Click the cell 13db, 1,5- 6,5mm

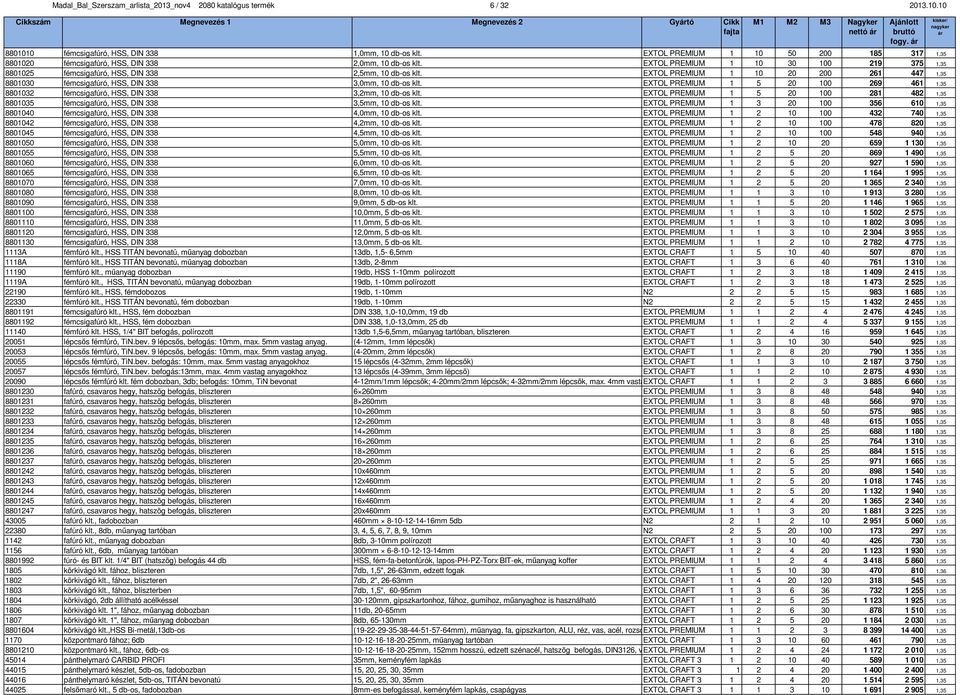[383, 252]
